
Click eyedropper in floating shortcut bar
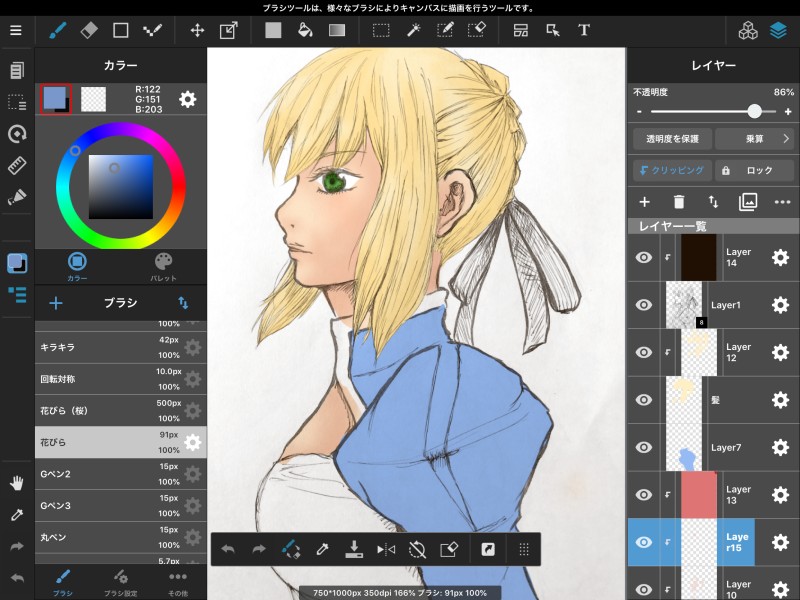(x=322, y=549)
